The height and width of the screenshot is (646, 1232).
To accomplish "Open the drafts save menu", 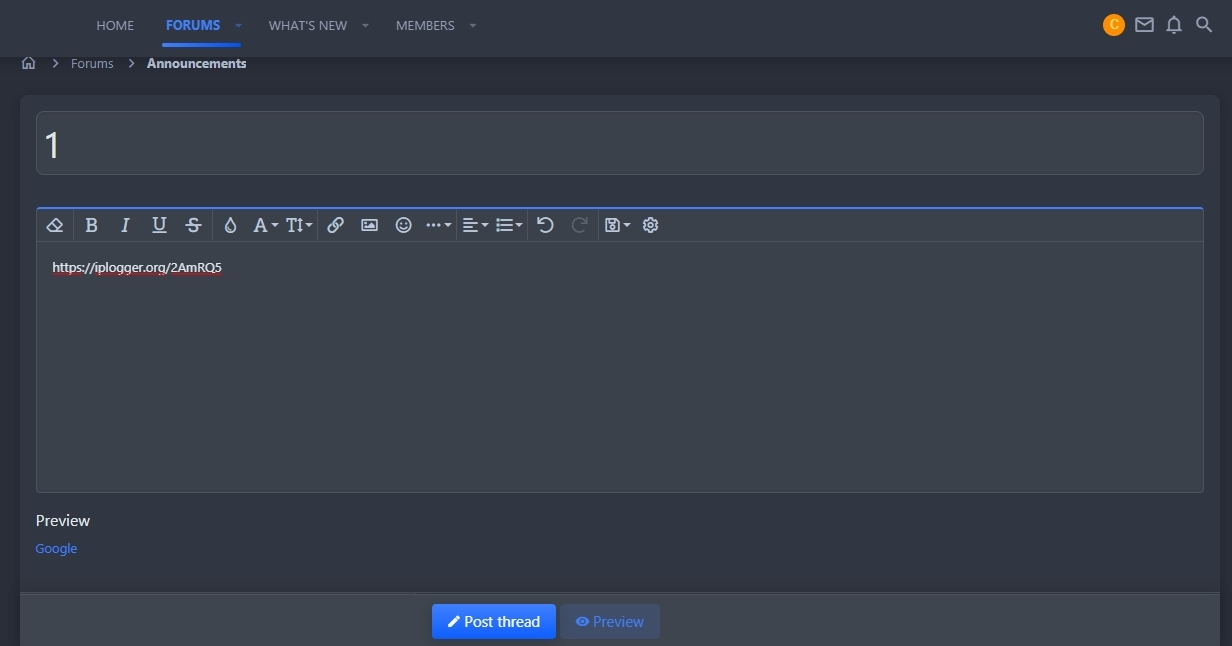I will pyautogui.click(x=617, y=225).
